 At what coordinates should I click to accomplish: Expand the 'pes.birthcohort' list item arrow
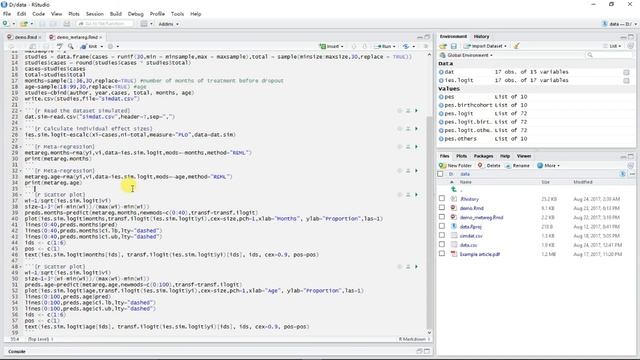point(441,105)
